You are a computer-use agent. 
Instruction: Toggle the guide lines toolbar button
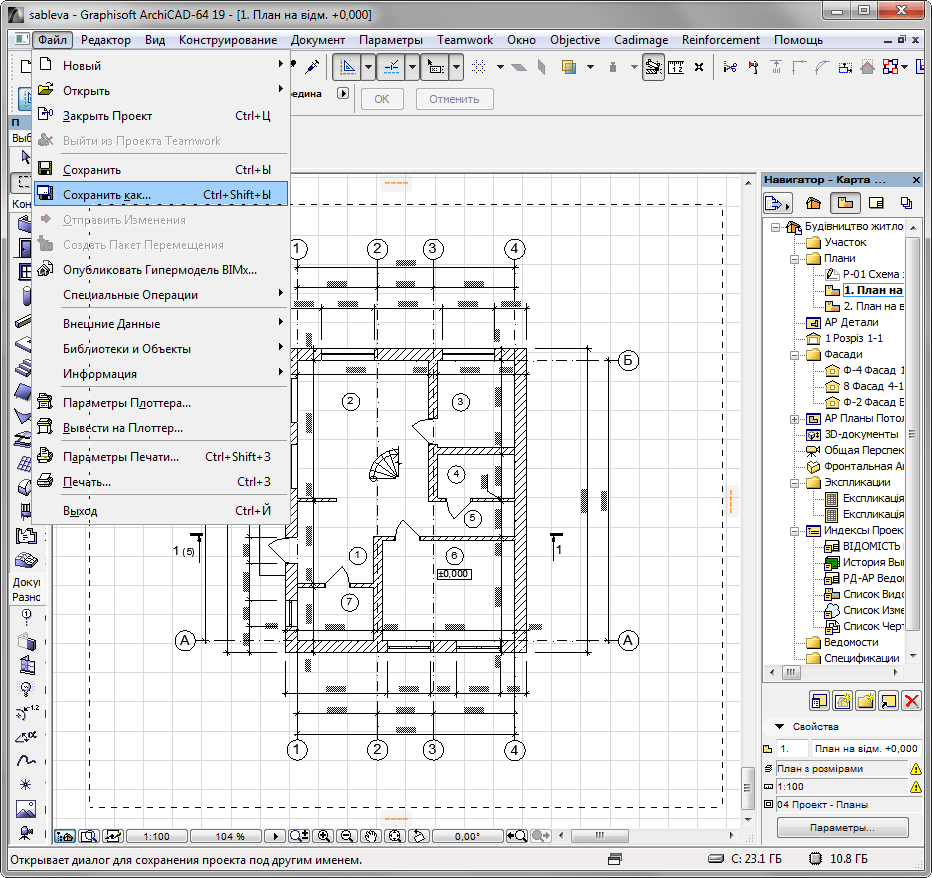tap(391, 67)
